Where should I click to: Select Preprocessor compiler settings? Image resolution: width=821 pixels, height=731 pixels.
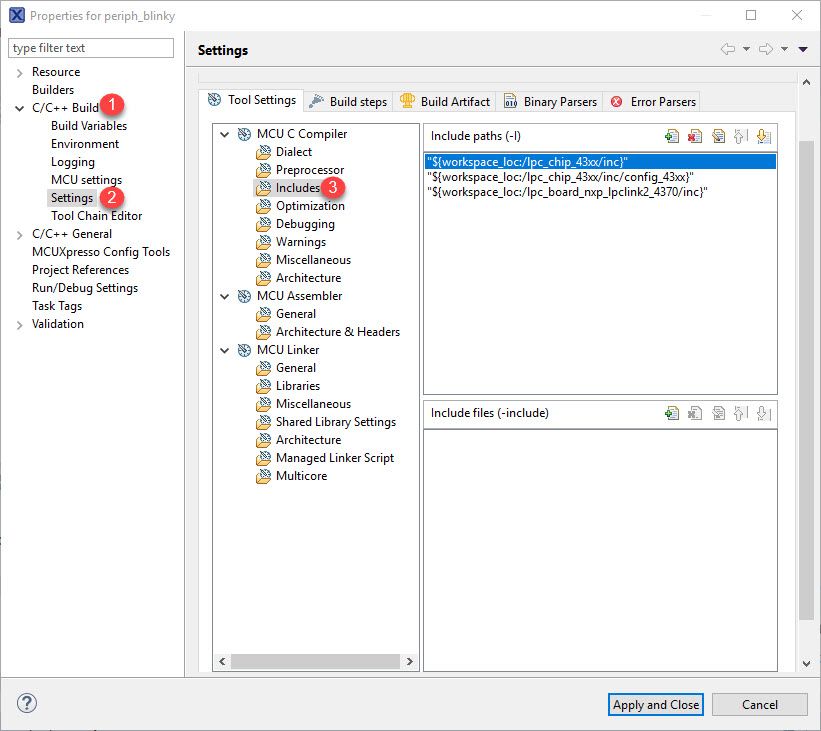(x=309, y=170)
